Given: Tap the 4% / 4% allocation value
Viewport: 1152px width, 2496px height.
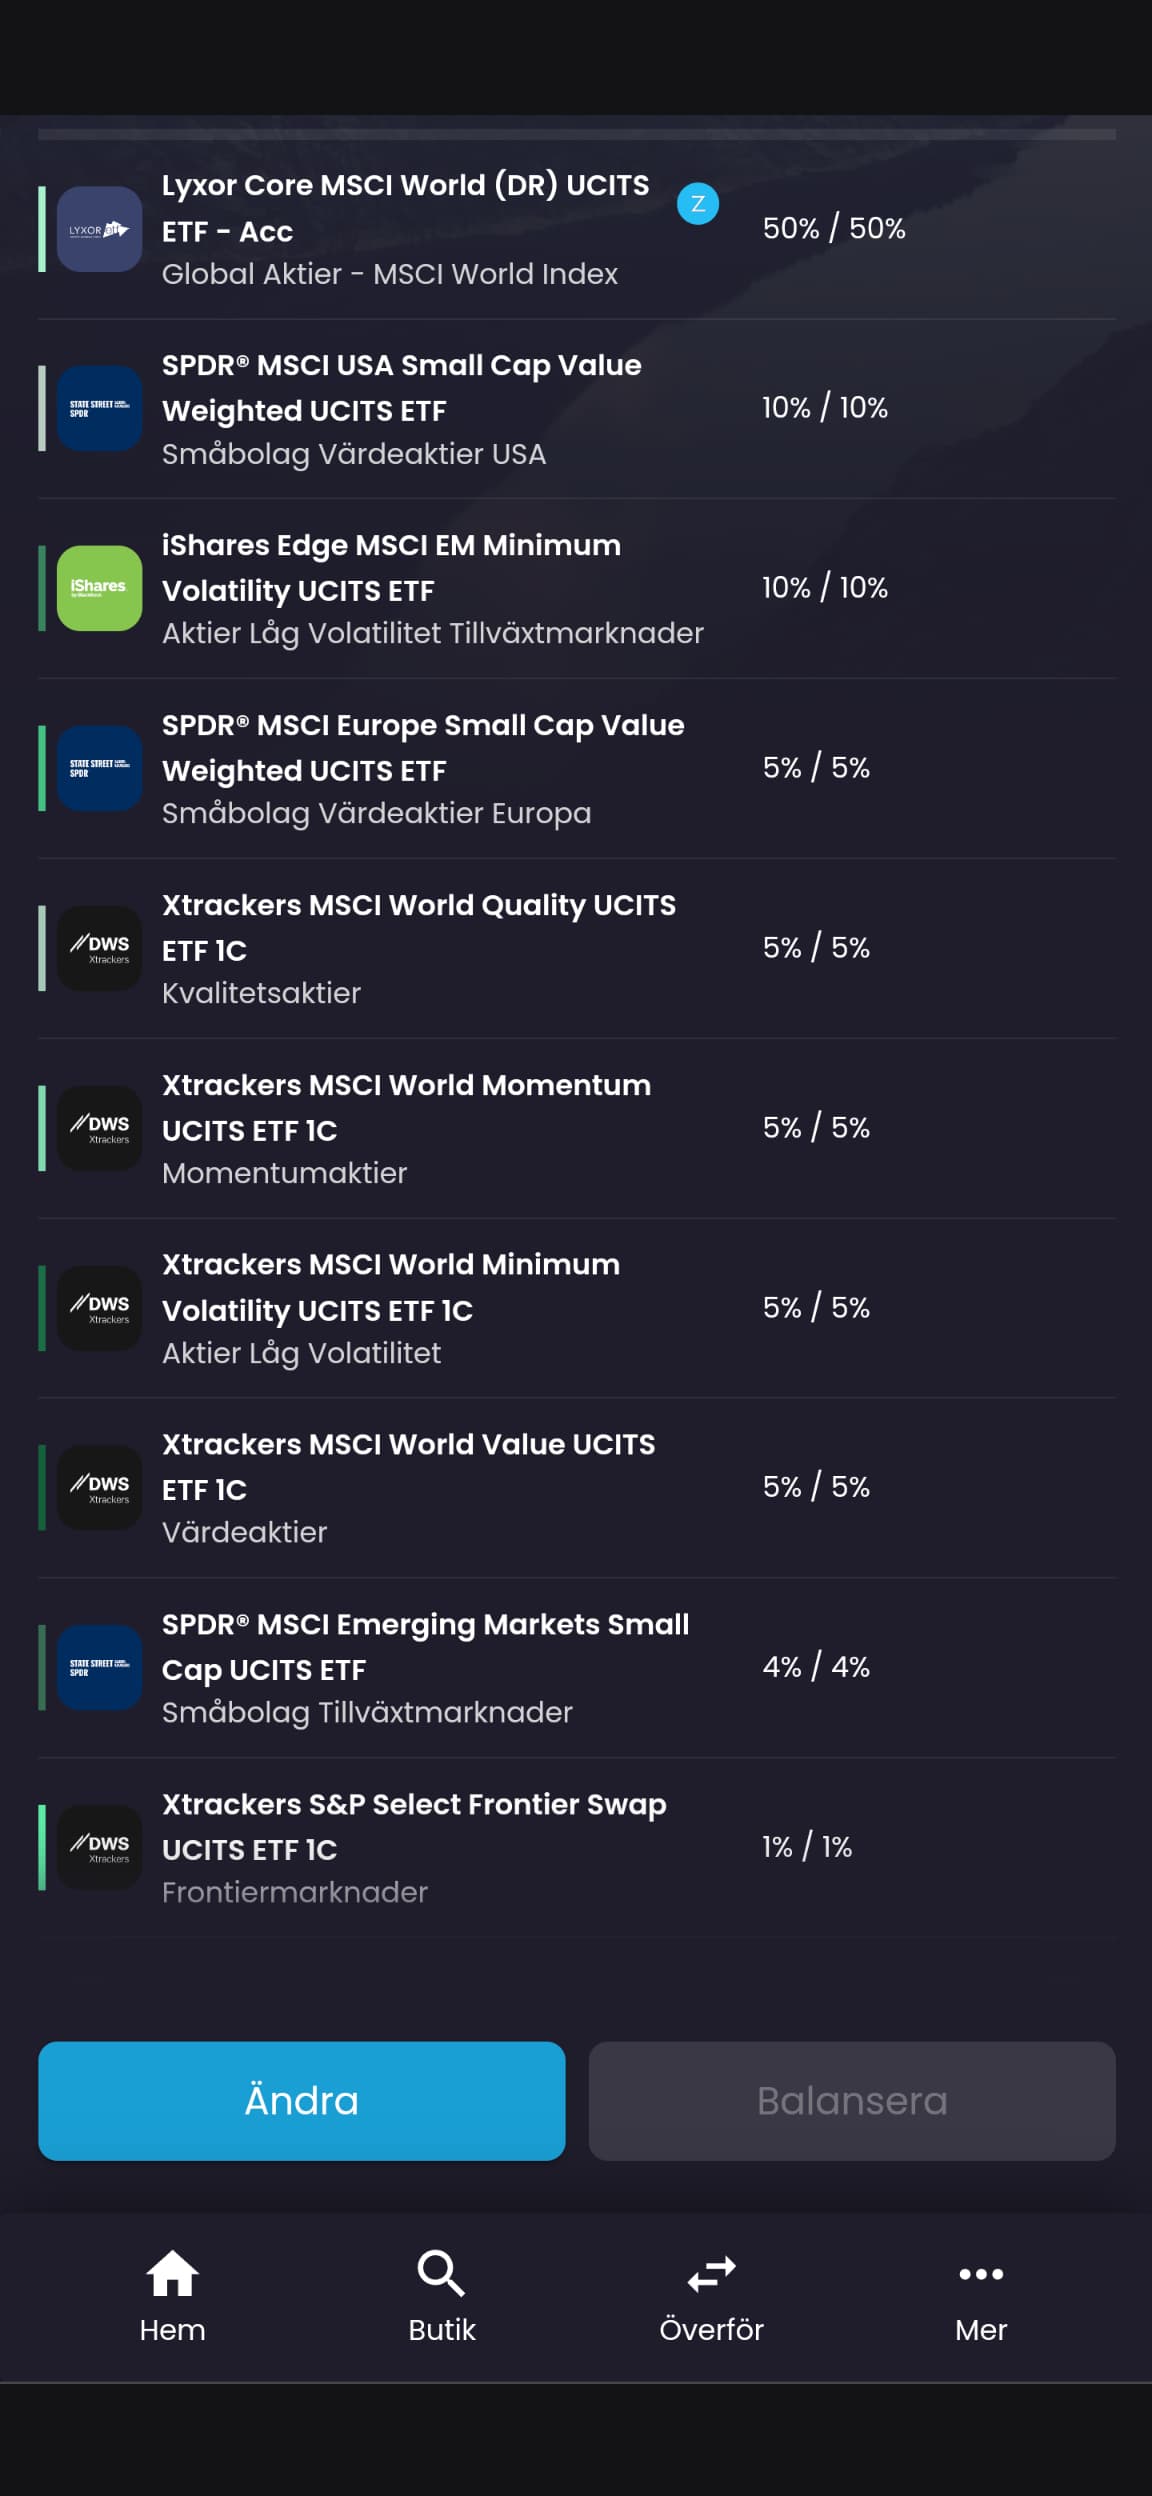Looking at the screenshot, I should [x=816, y=1667].
